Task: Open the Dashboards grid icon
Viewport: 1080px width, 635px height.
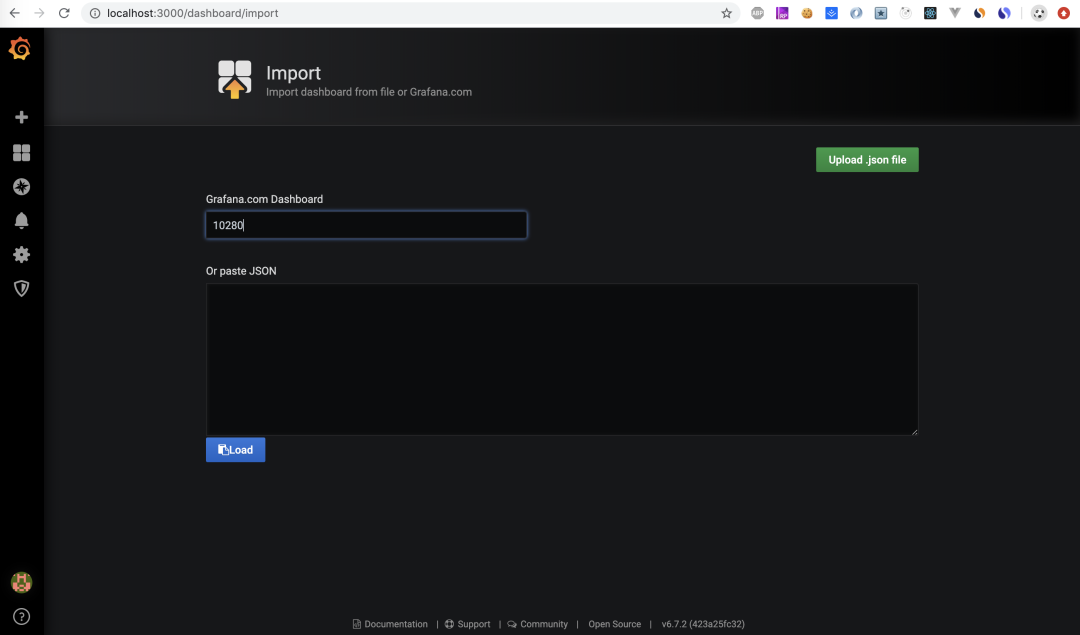Action: click(x=21, y=152)
